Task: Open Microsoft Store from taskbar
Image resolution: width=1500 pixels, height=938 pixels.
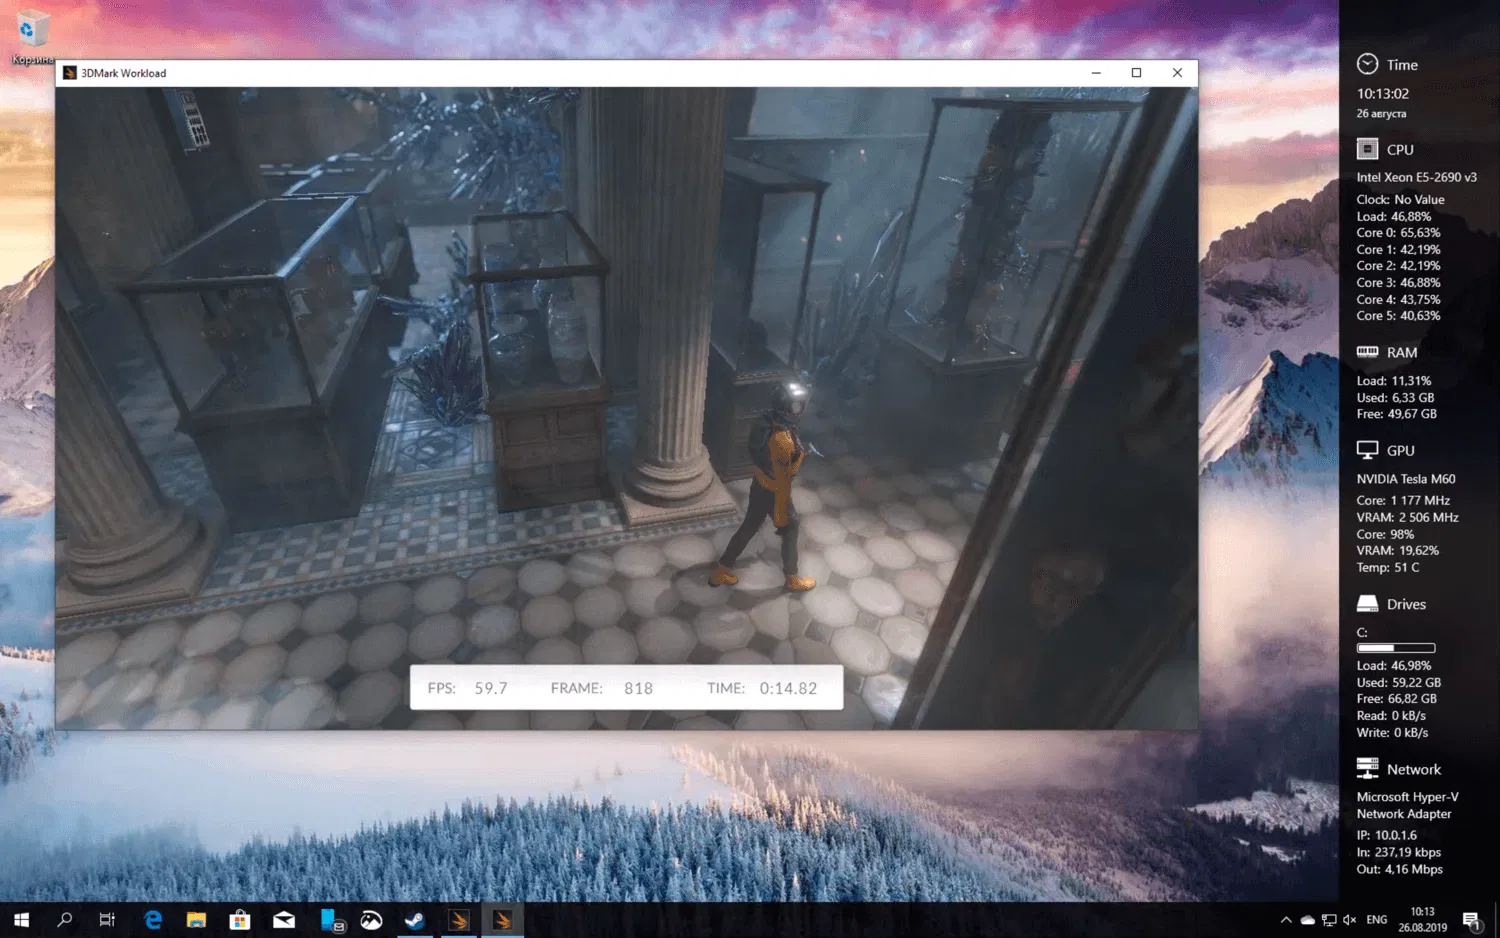Action: pyautogui.click(x=240, y=920)
